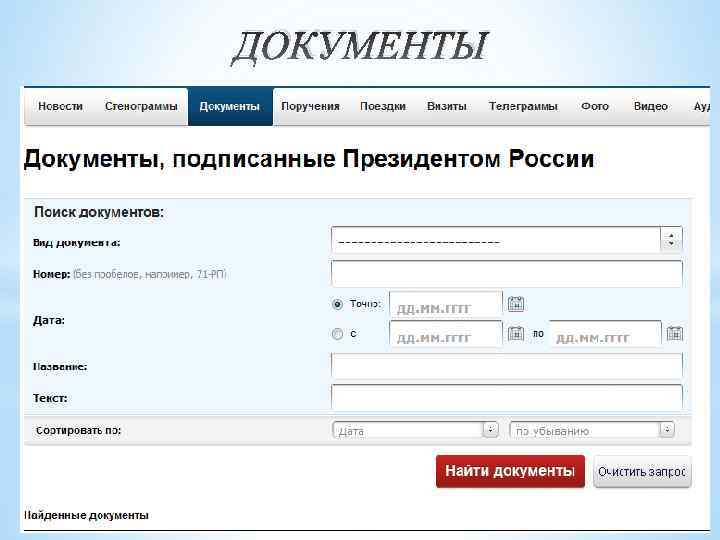Image resolution: width=720 pixels, height=540 pixels.
Task: Click the 'Найденные документы' label
Action: coord(86,515)
